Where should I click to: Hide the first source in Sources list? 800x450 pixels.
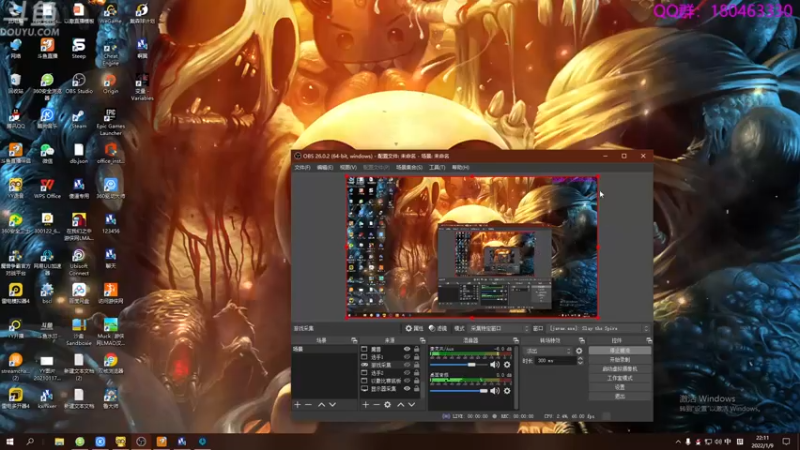tap(407, 349)
